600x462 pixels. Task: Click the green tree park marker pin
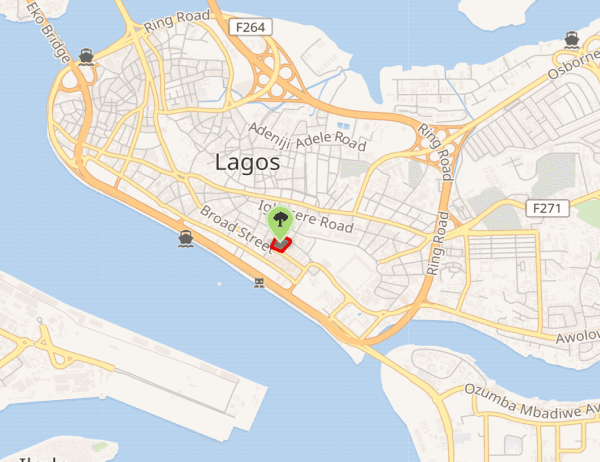[280, 223]
